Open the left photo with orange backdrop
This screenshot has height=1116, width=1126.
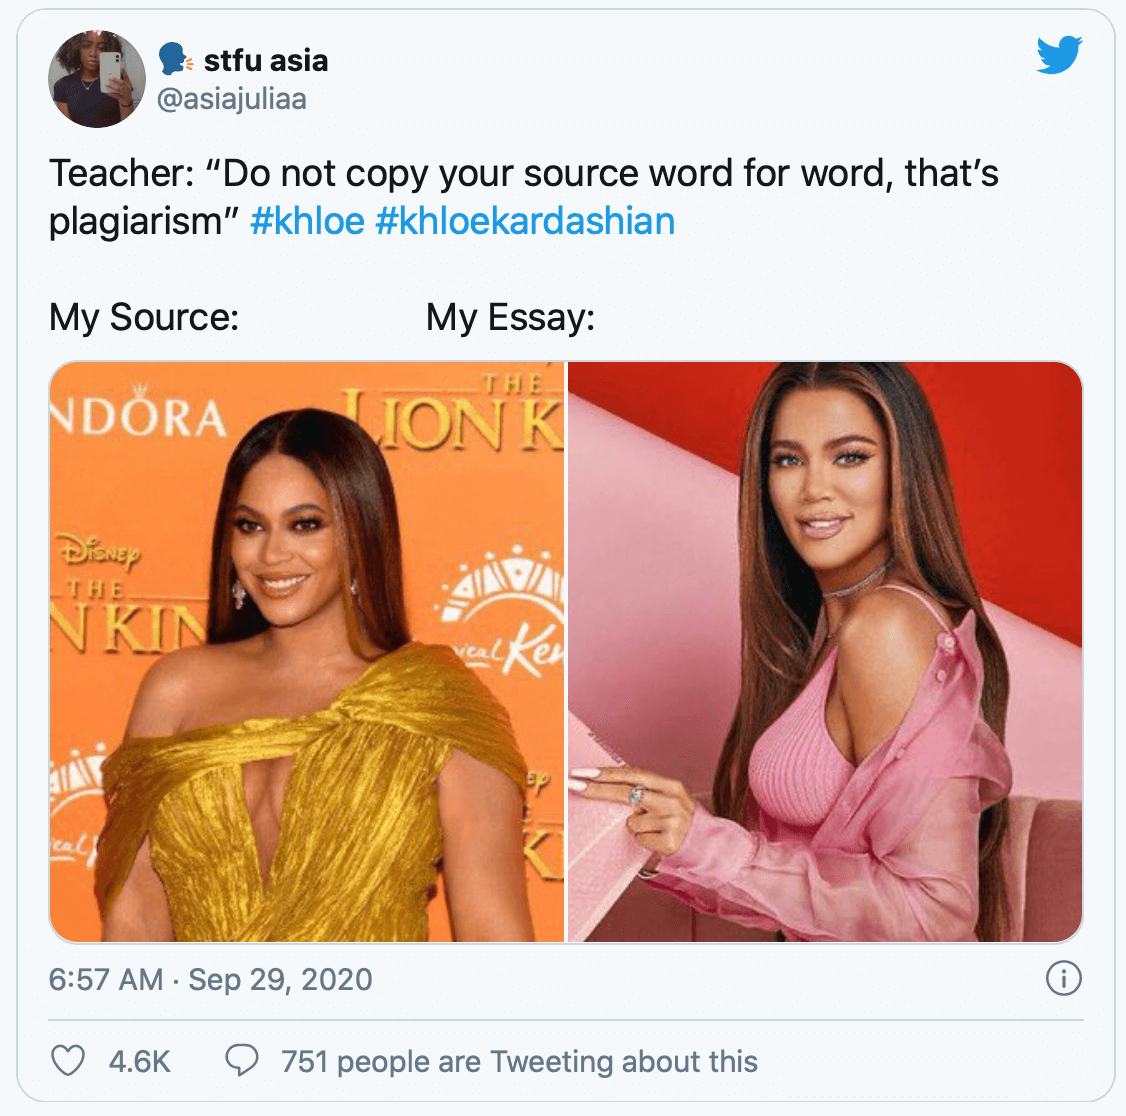click(x=307, y=651)
